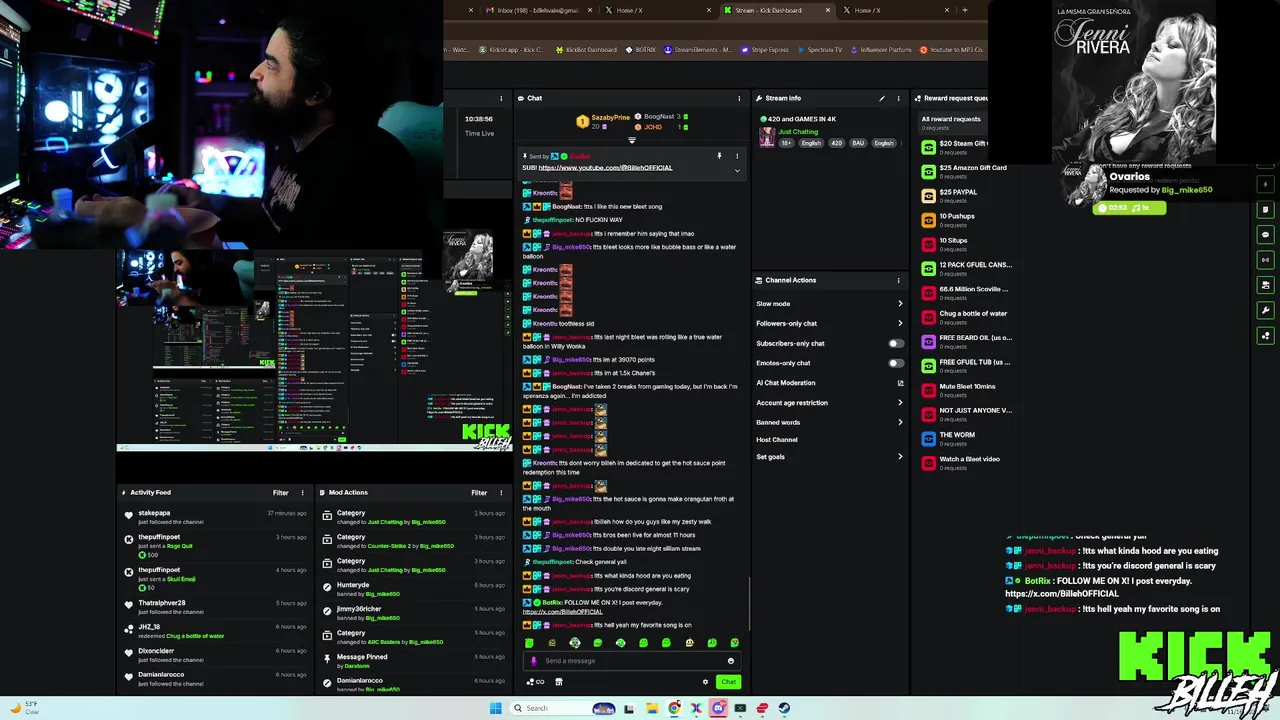Screen dimensions: 1280x720
Task: Collapse the pinned message chevron
Action: tap(737, 170)
